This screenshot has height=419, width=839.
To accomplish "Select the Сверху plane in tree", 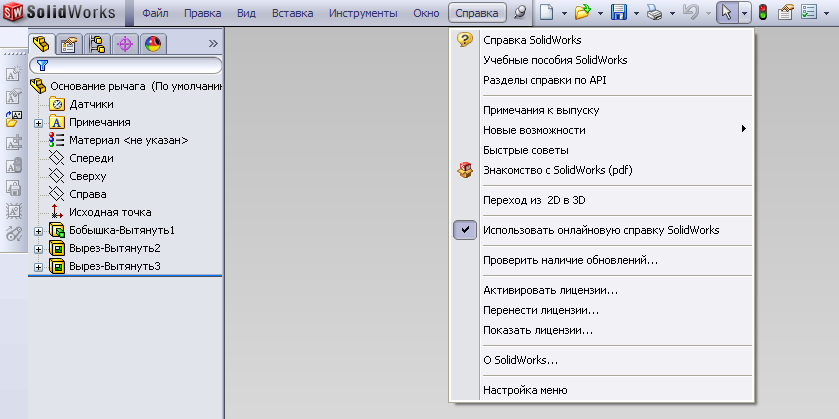I will [88, 177].
